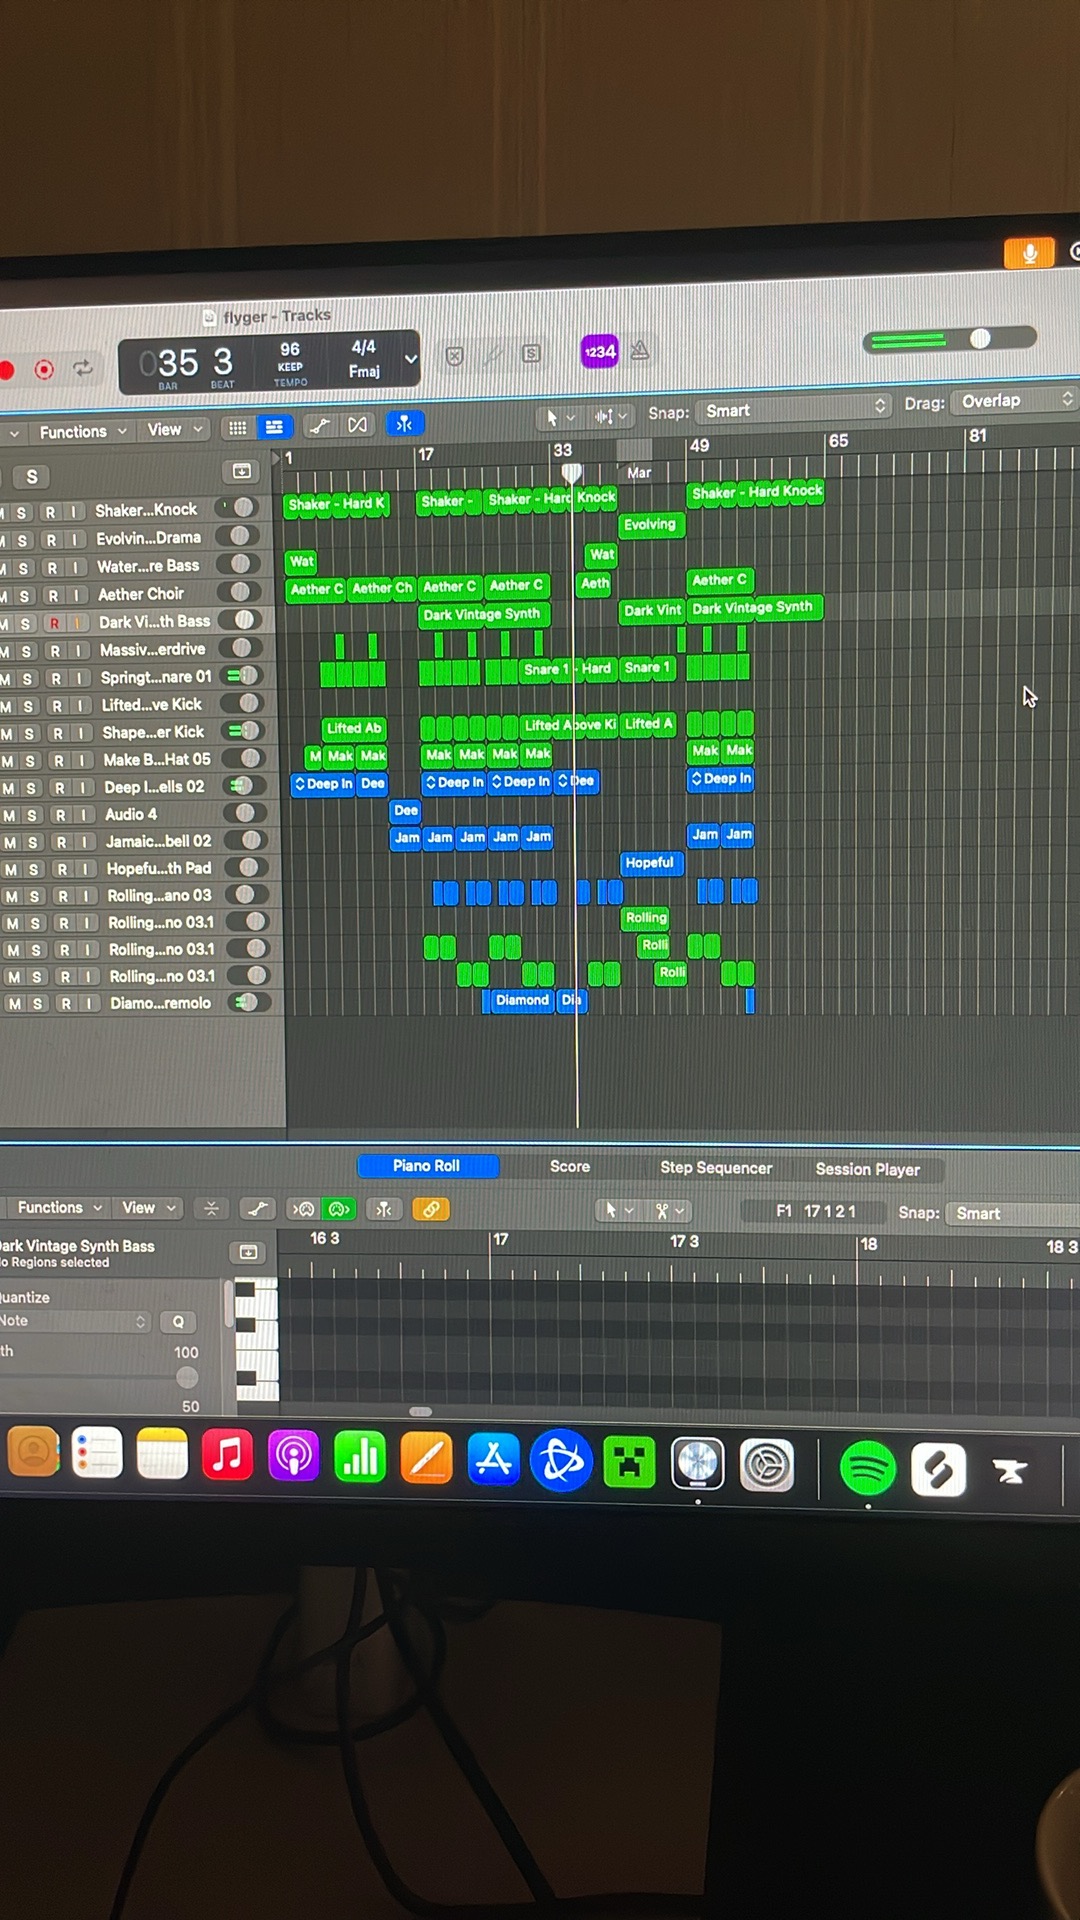Enable the count-in 1234 button

pos(600,351)
